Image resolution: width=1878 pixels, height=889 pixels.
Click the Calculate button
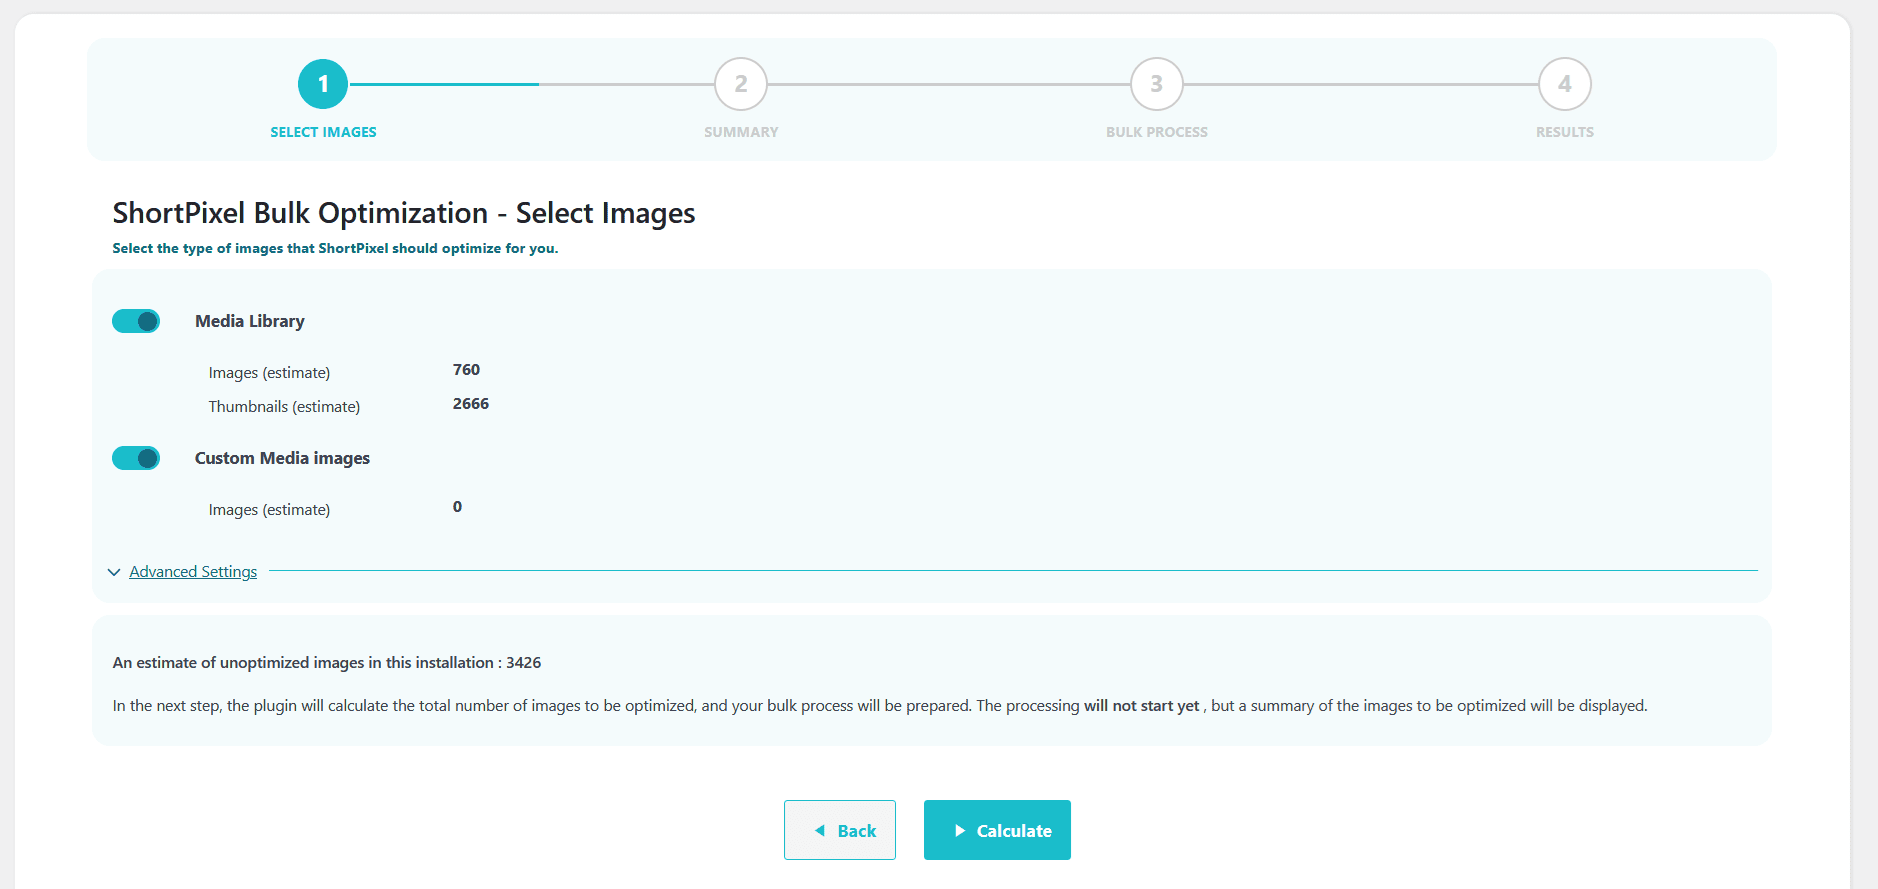(x=997, y=830)
